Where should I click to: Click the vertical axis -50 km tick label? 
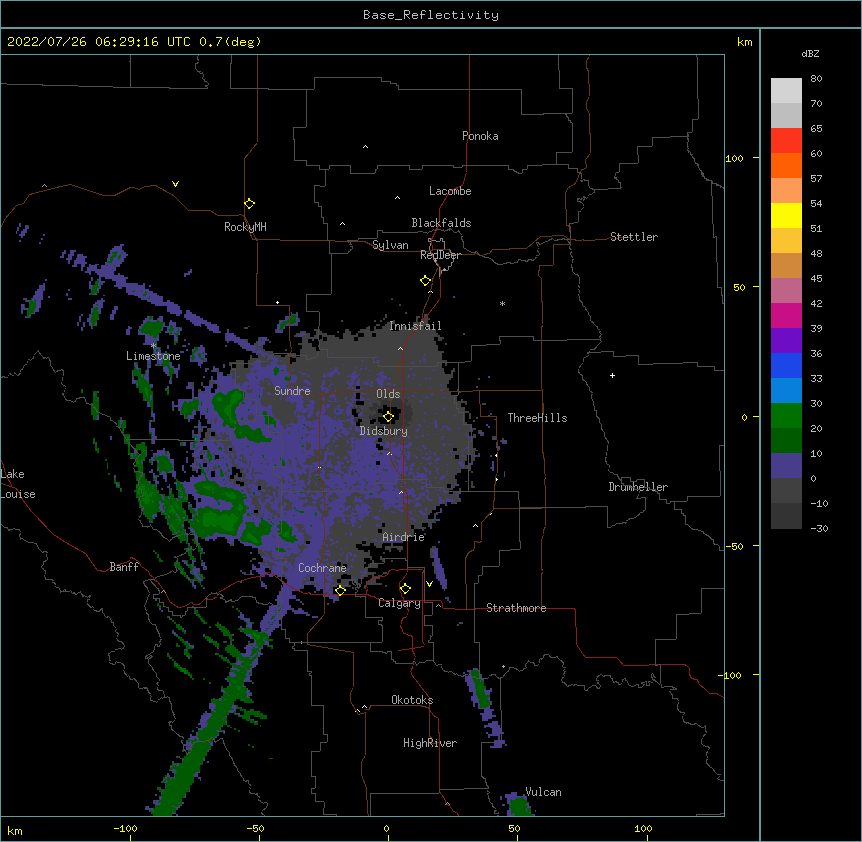pyautogui.click(x=734, y=546)
